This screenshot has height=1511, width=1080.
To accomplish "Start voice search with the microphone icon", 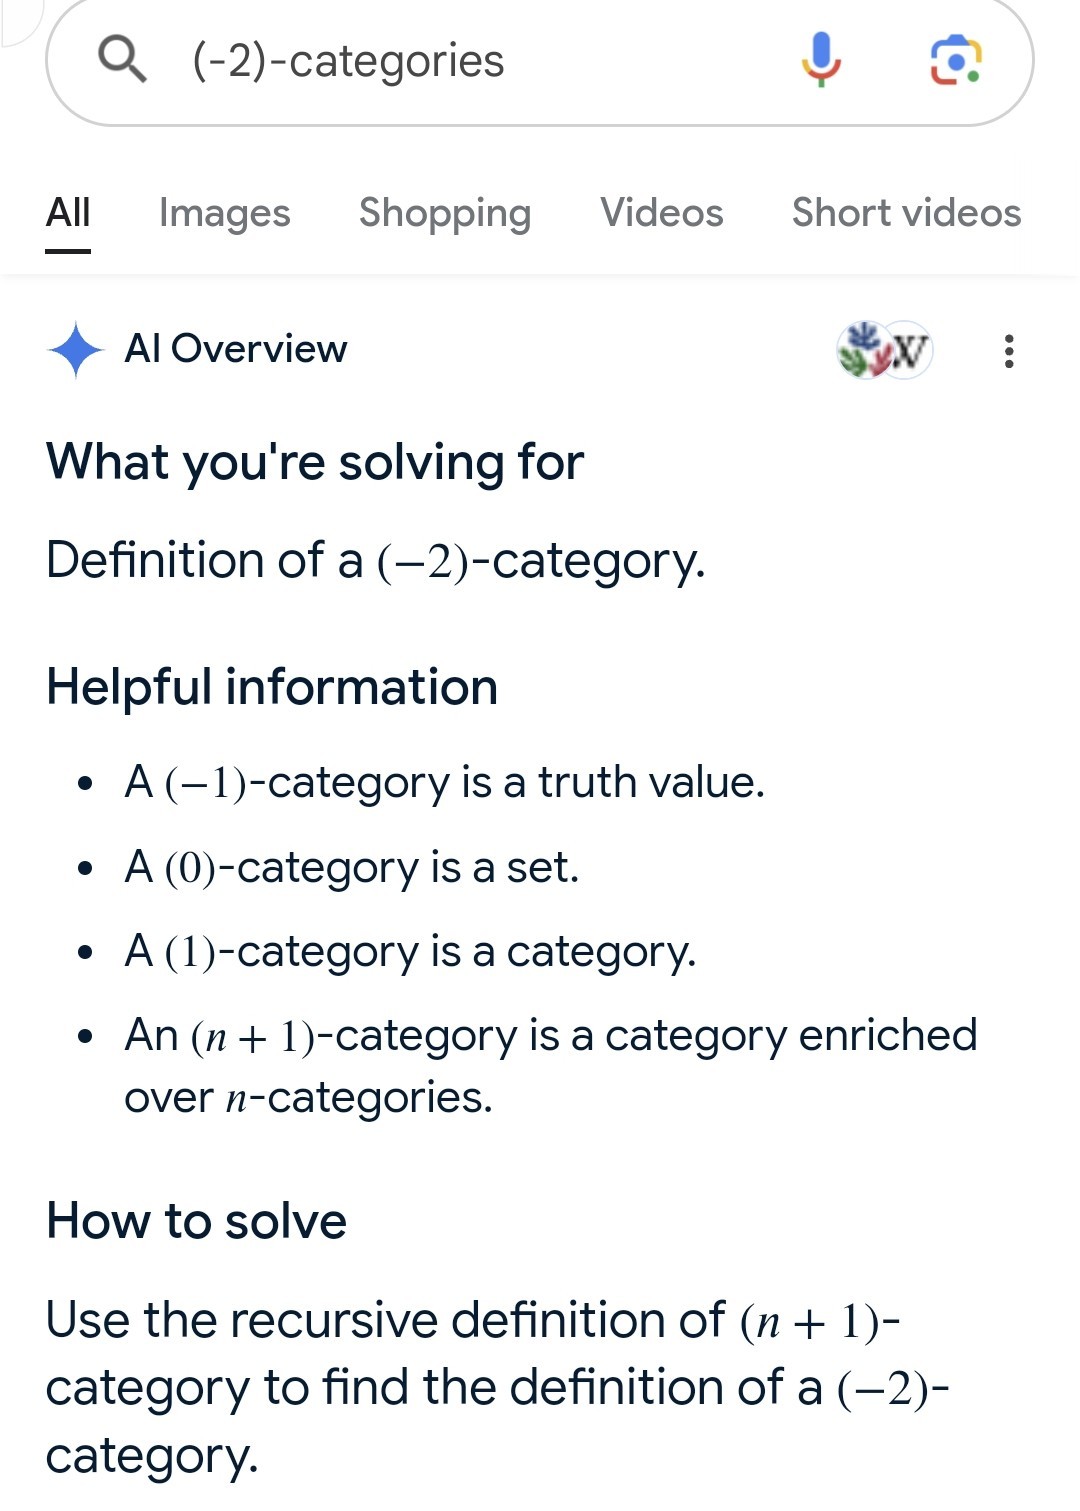I will tap(821, 59).
